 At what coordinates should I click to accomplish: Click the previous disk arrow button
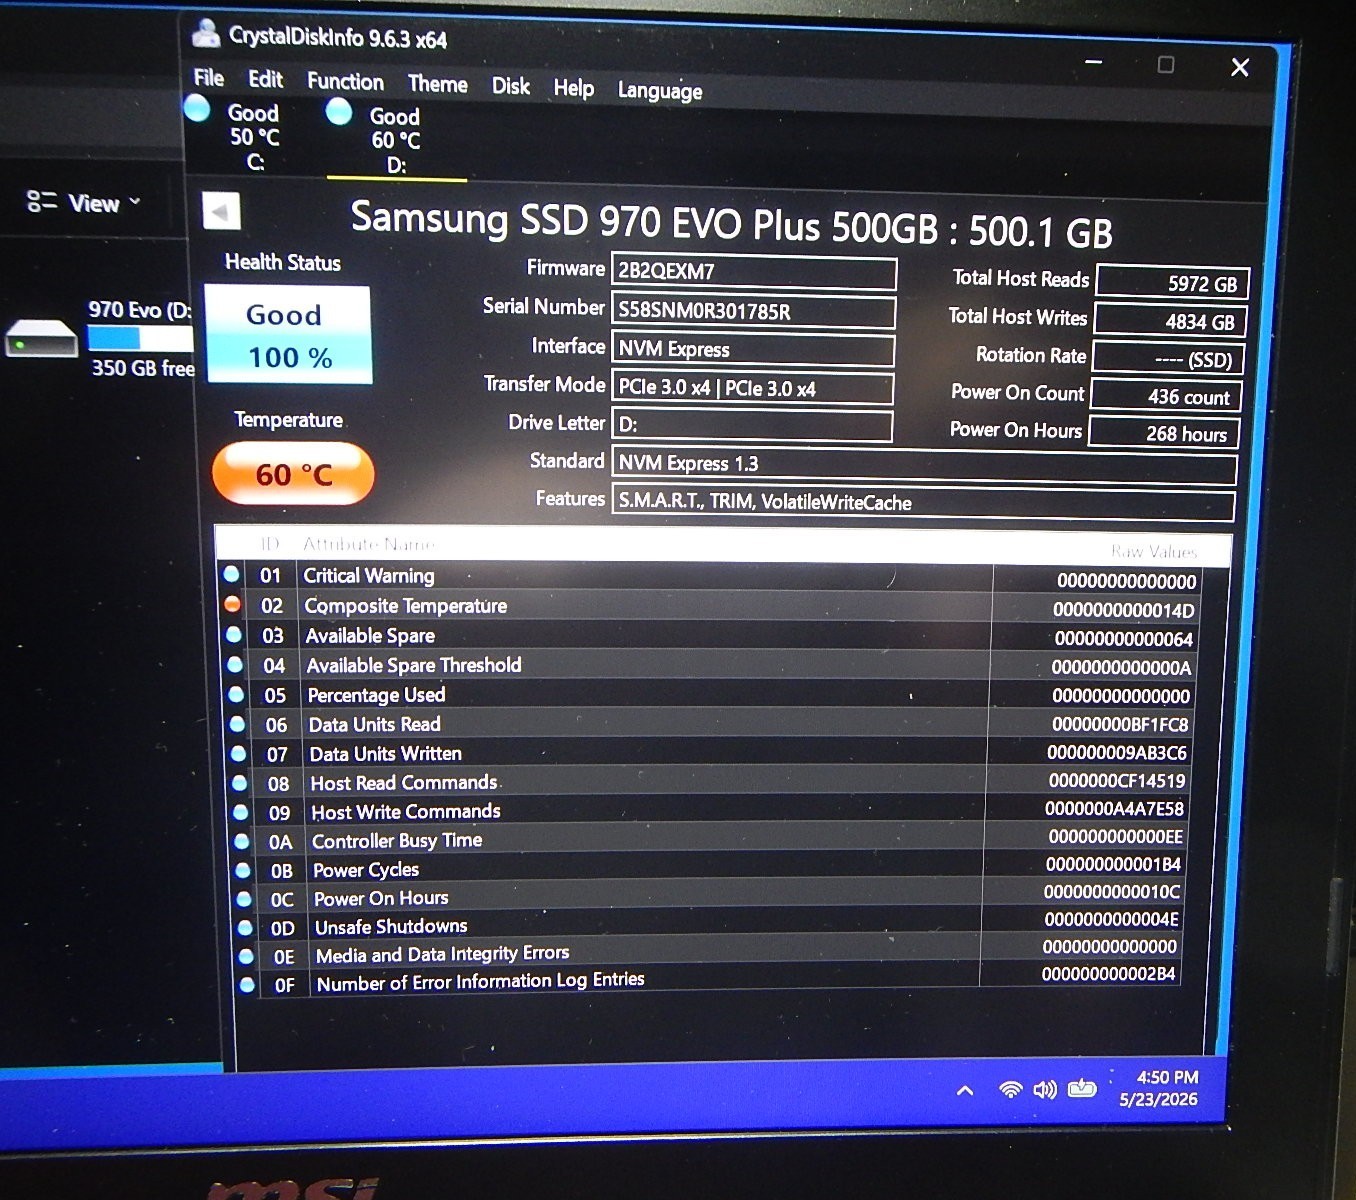click(221, 211)
